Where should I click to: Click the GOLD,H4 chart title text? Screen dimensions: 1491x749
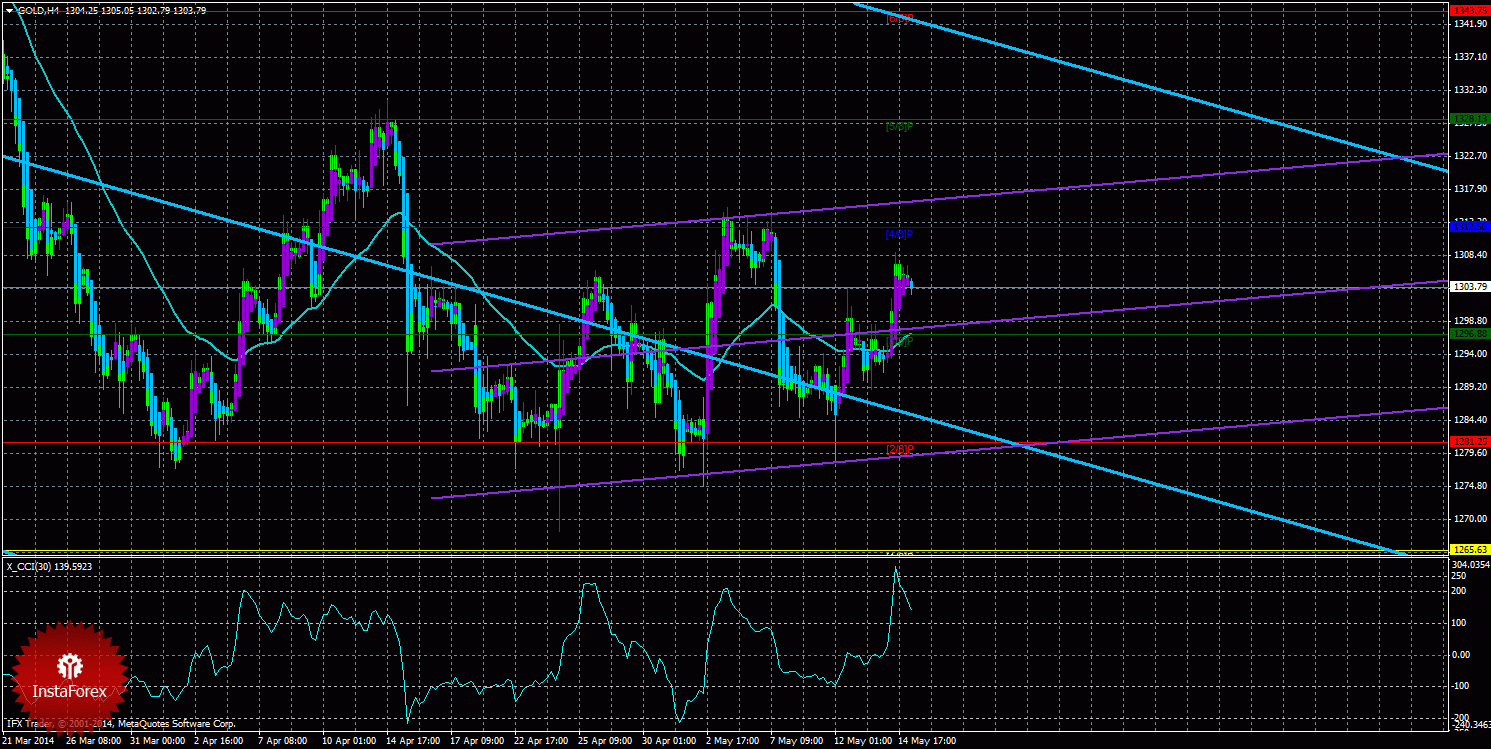[x=40, y=10]
